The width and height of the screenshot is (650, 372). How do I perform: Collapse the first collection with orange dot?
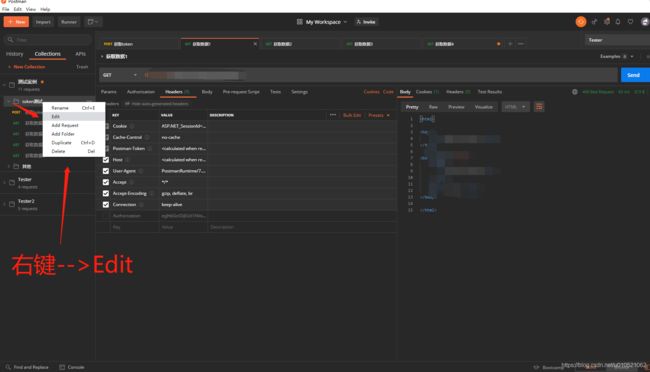tap(5, 85)
